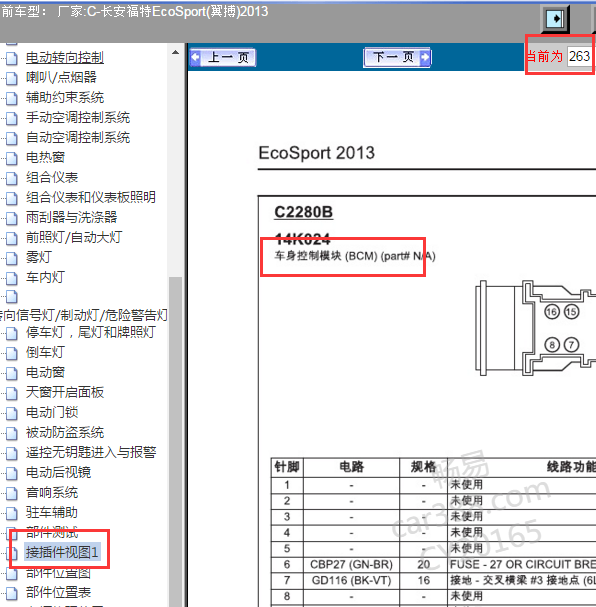Select 雨刮器与洗涤器 in the tree

pyautogui.click(x=71, y=217)
